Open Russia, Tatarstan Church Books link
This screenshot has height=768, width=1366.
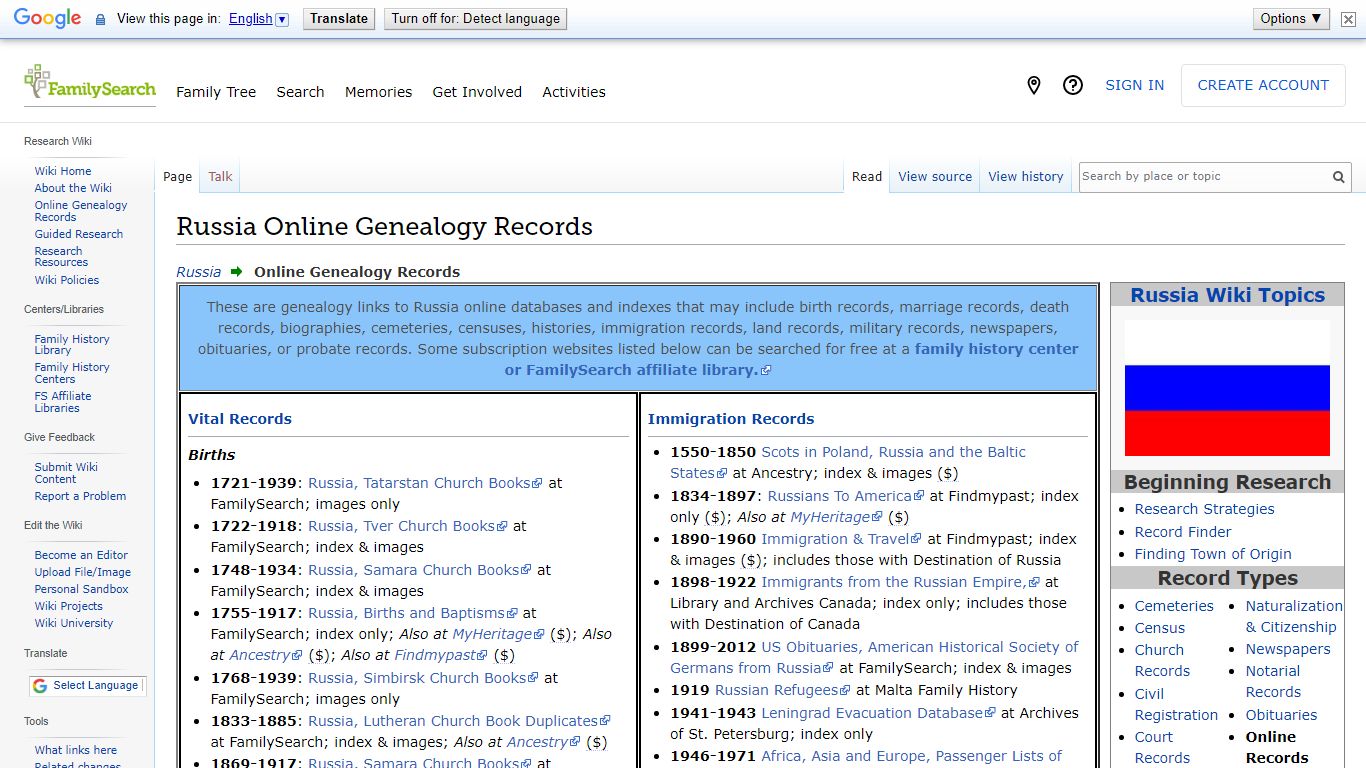[425, 483]
